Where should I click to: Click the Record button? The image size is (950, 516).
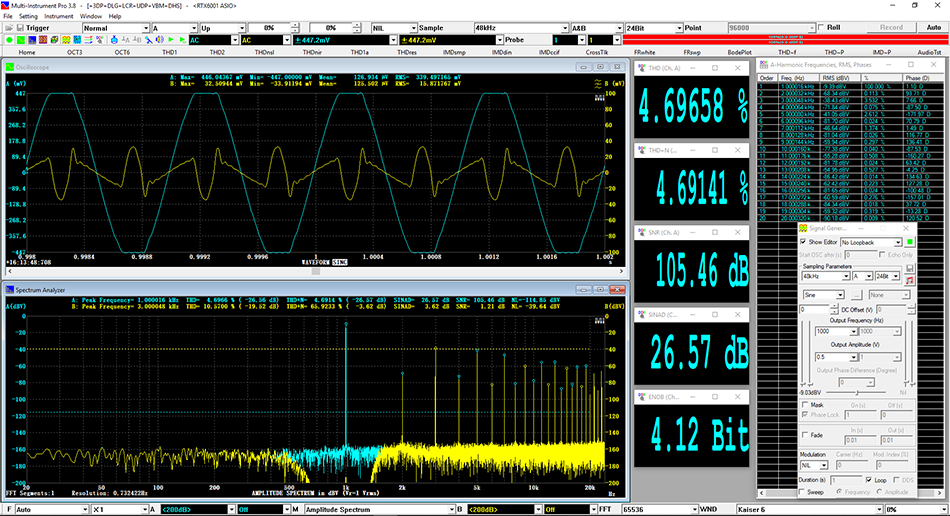click(x=891, y=27)
